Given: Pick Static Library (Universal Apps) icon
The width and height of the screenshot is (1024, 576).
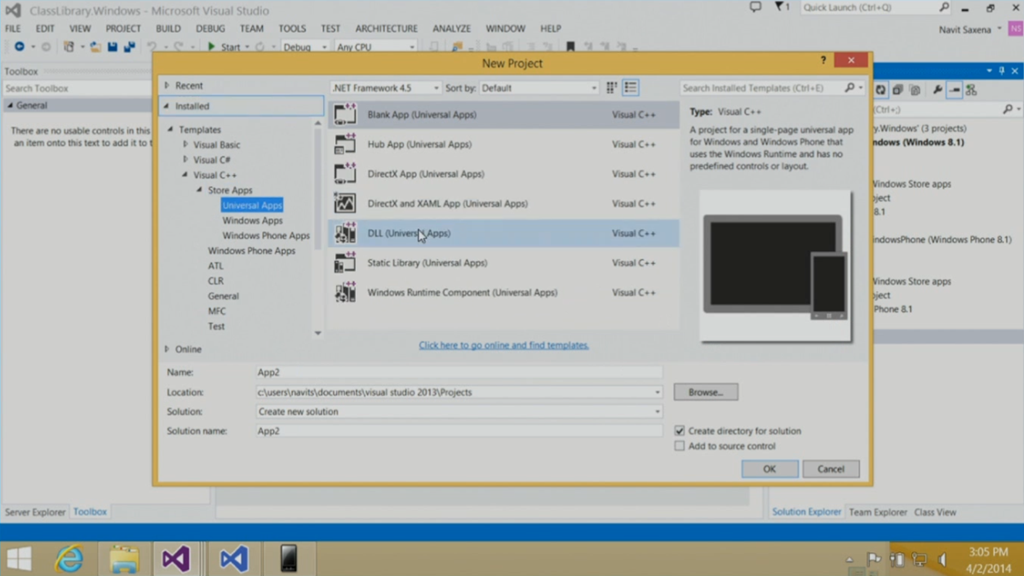Looking at the screenshot, I should (345, 263).
